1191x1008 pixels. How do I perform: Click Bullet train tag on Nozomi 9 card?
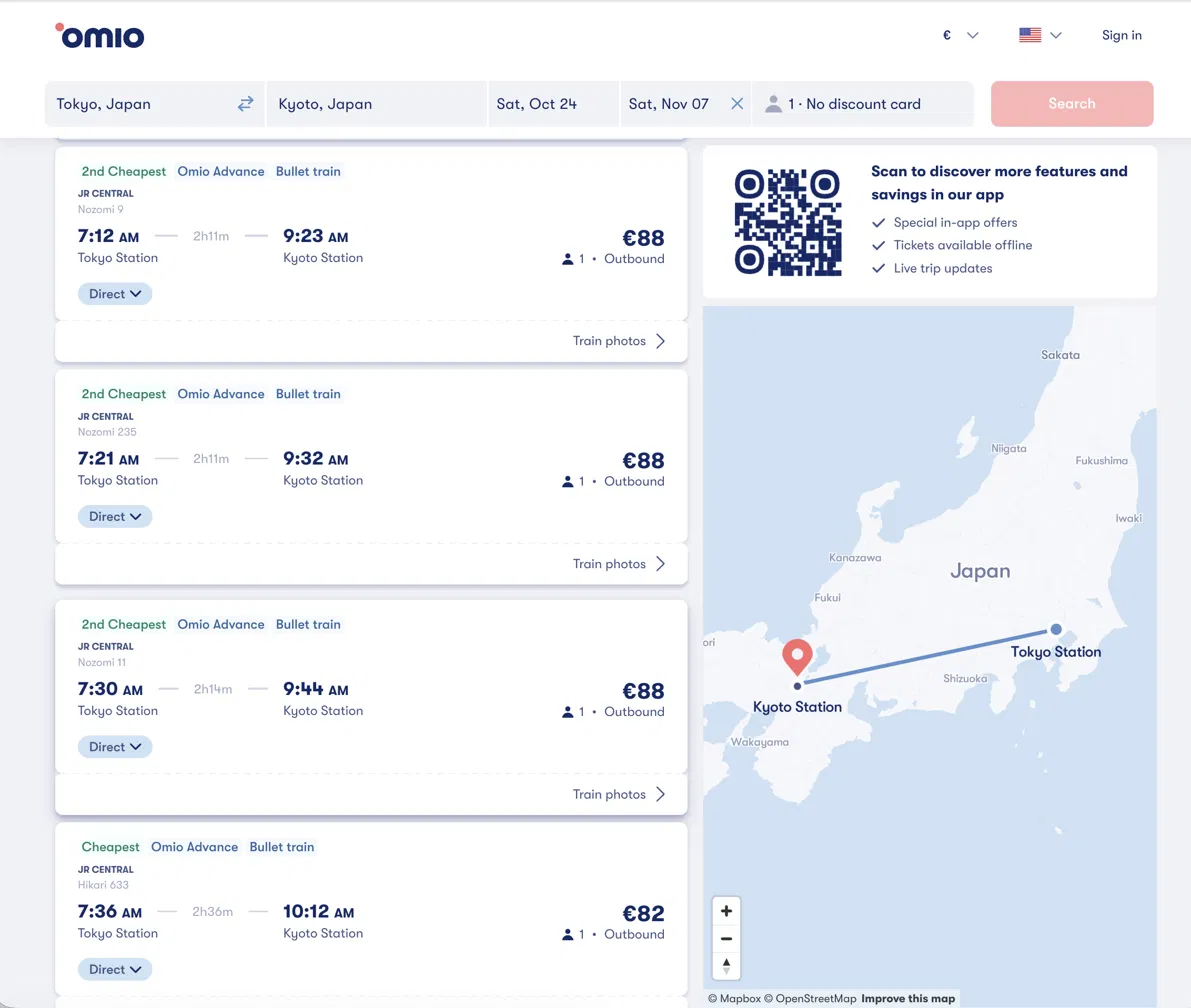[308, 171]
